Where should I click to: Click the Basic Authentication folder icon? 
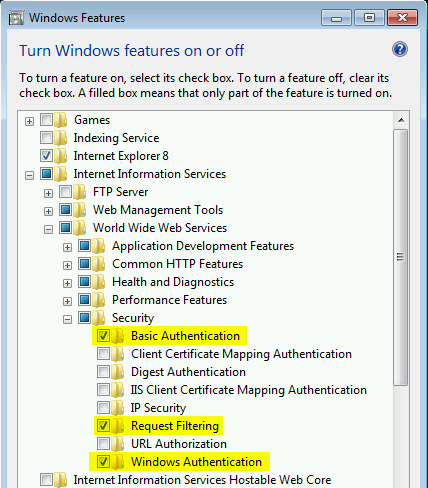(118, 336)
